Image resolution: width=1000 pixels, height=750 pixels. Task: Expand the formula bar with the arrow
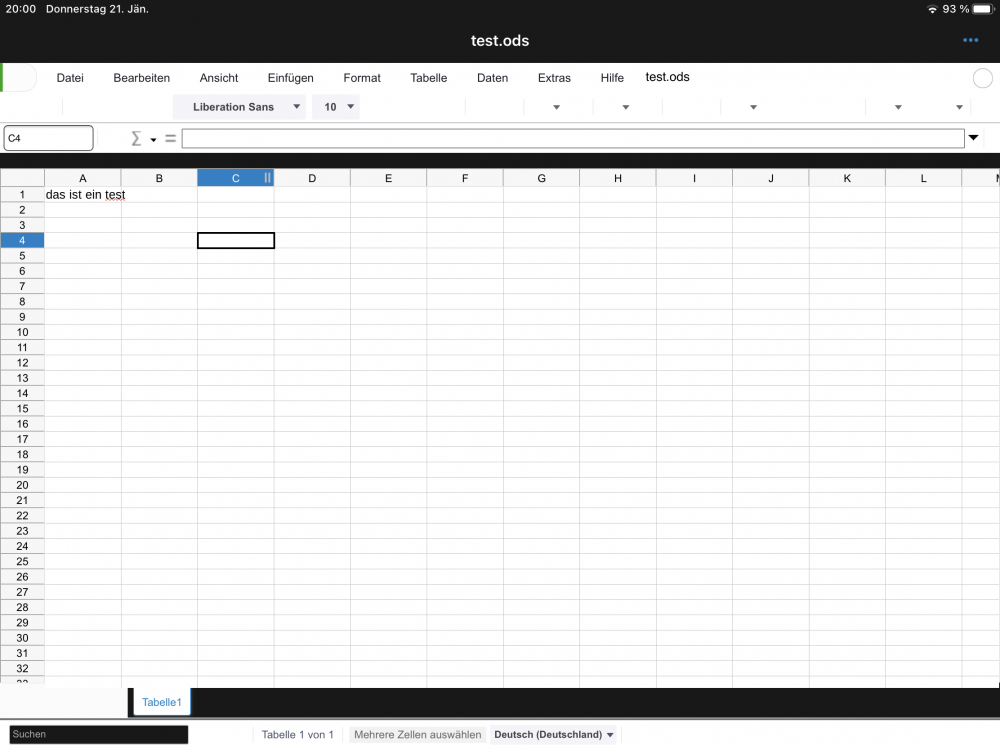pos(973,138)
